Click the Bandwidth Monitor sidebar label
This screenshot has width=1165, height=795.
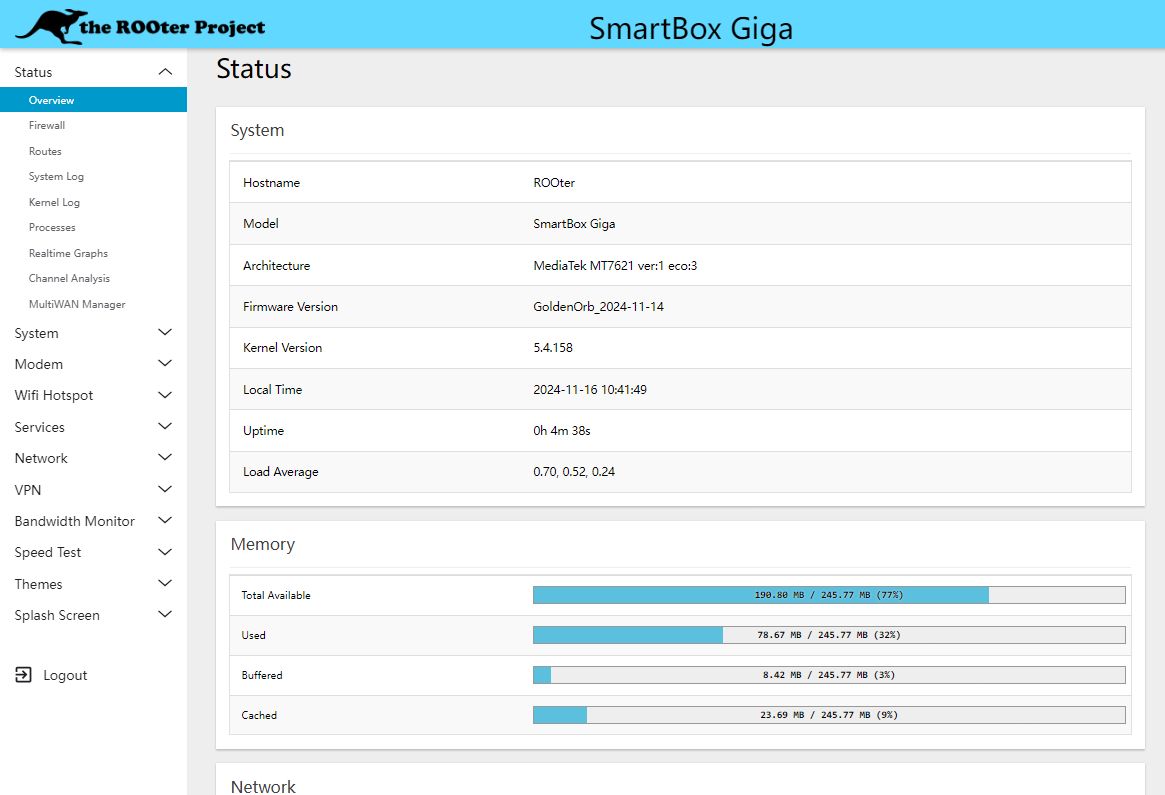(75, 521)
